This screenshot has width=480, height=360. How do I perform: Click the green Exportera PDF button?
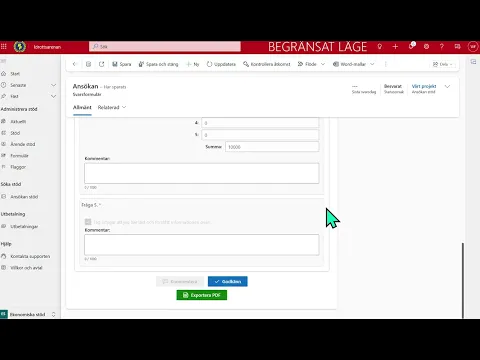[202, 295]
